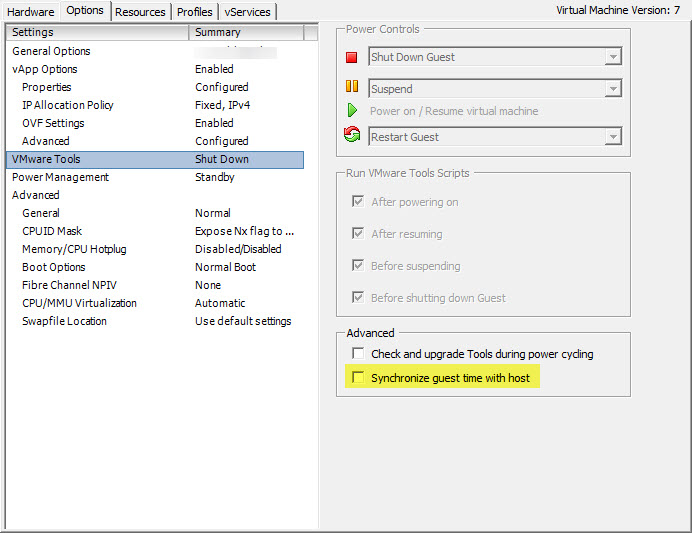The image size is (692, 533).
Task: Switch to the Hardware tab
Action: pos(30,12)
